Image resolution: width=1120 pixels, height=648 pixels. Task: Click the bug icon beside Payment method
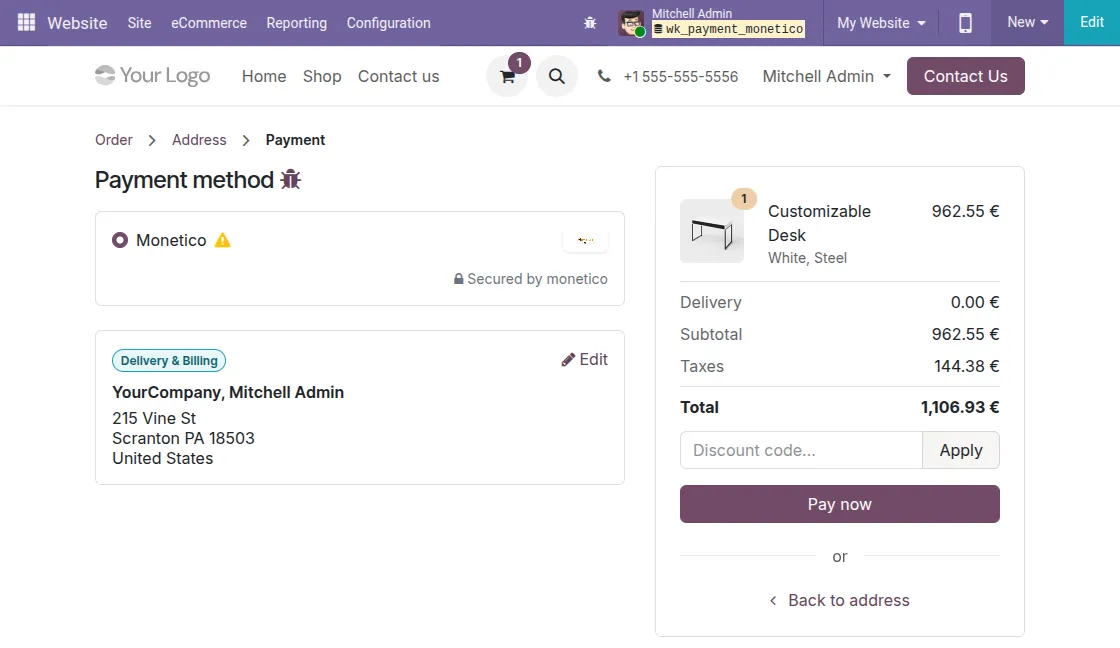pyautogui.click(x=291, y=179)
